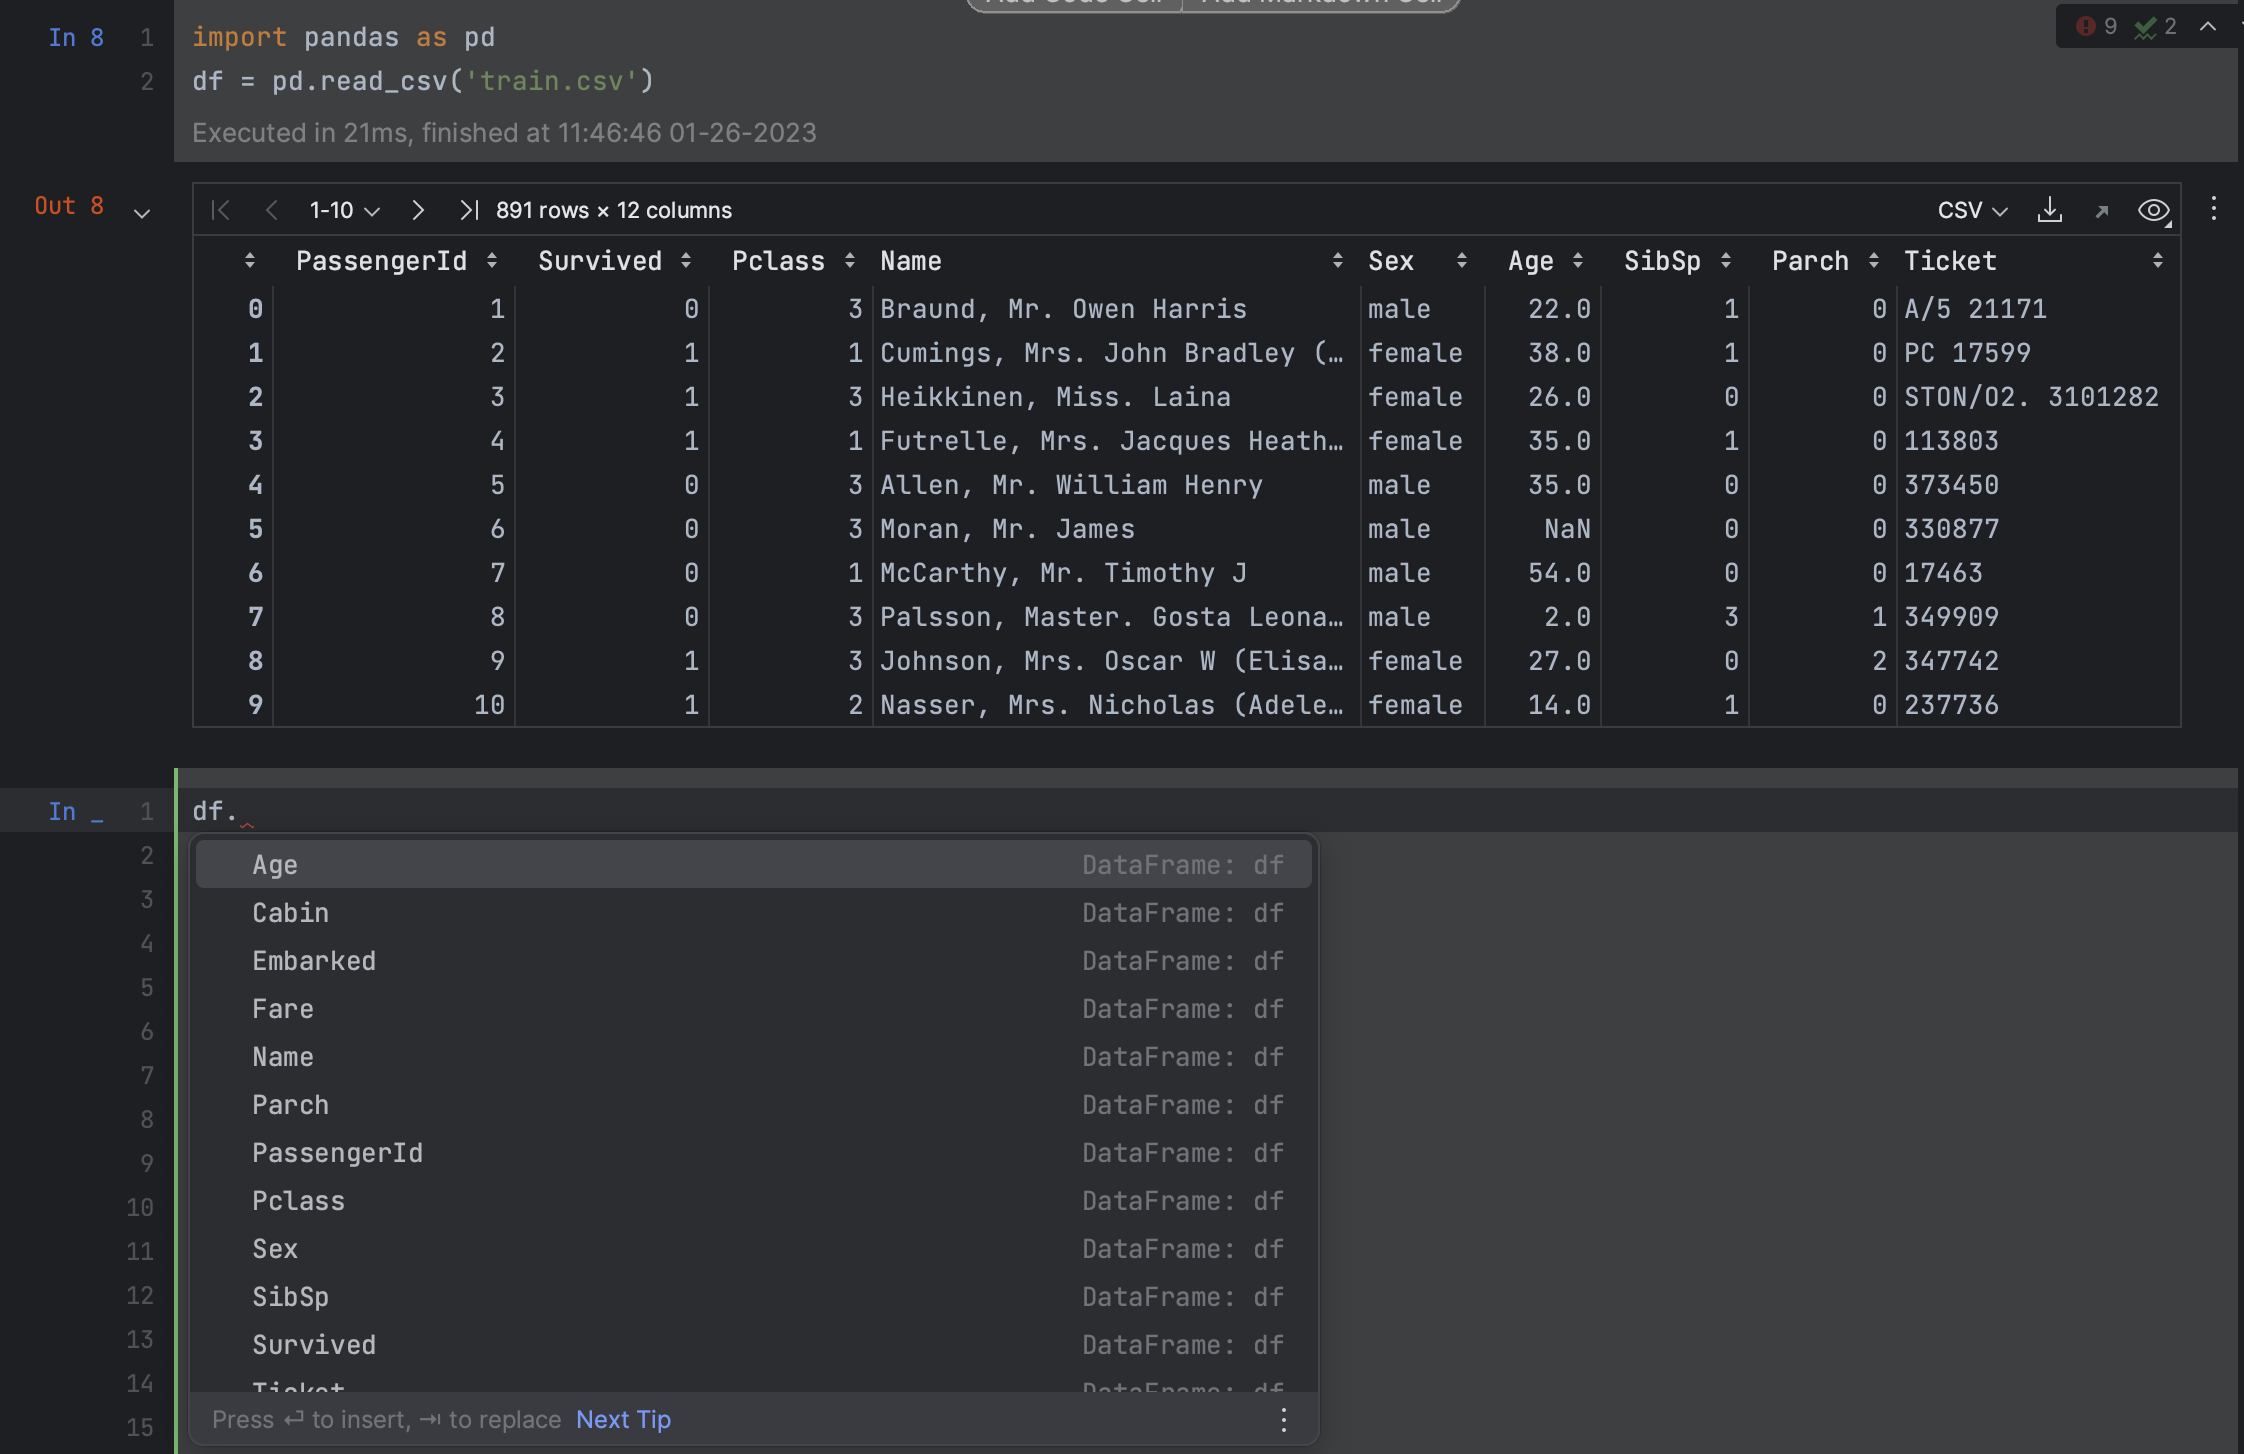Open the table view options eye icon

coord(2153,211)
